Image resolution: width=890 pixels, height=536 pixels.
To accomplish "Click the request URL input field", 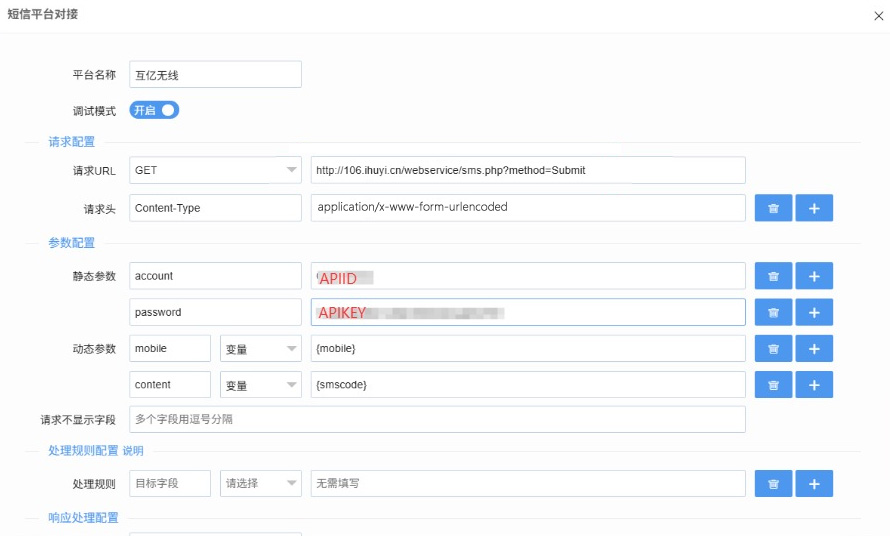I will 527,170.
